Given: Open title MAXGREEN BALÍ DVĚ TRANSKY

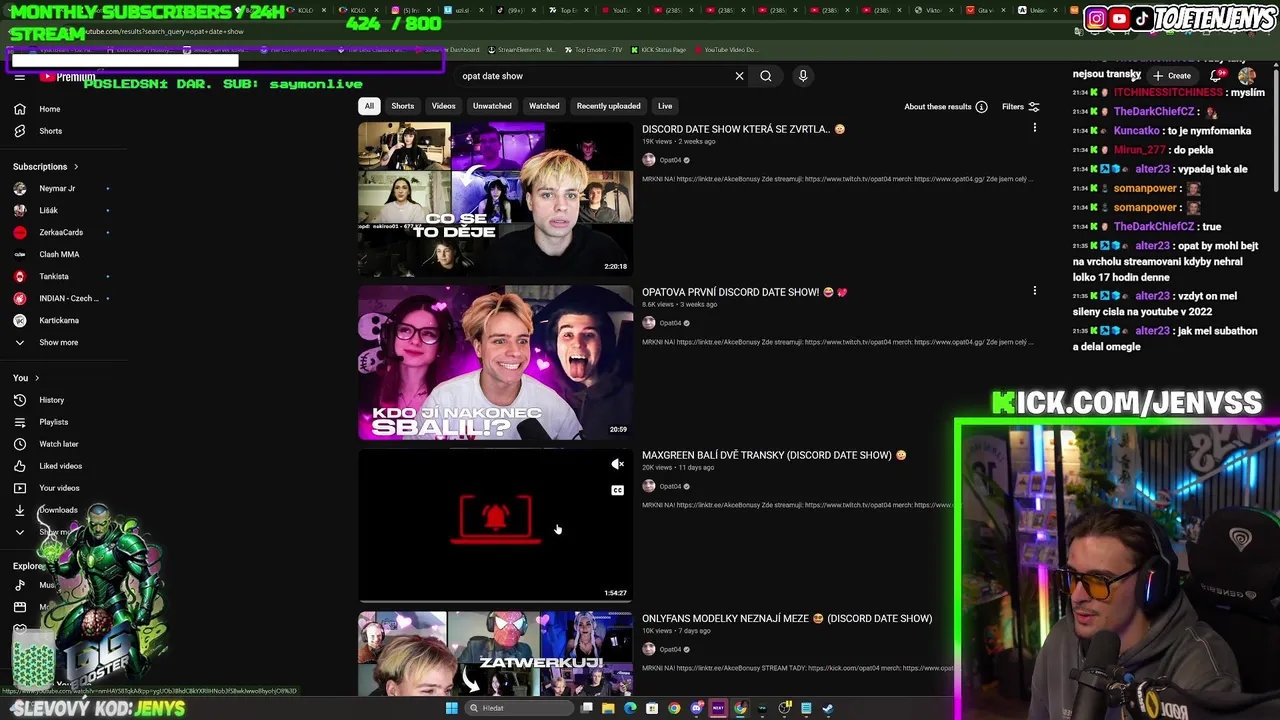Looking at the screenshot, I should click(x=773, y=455).
